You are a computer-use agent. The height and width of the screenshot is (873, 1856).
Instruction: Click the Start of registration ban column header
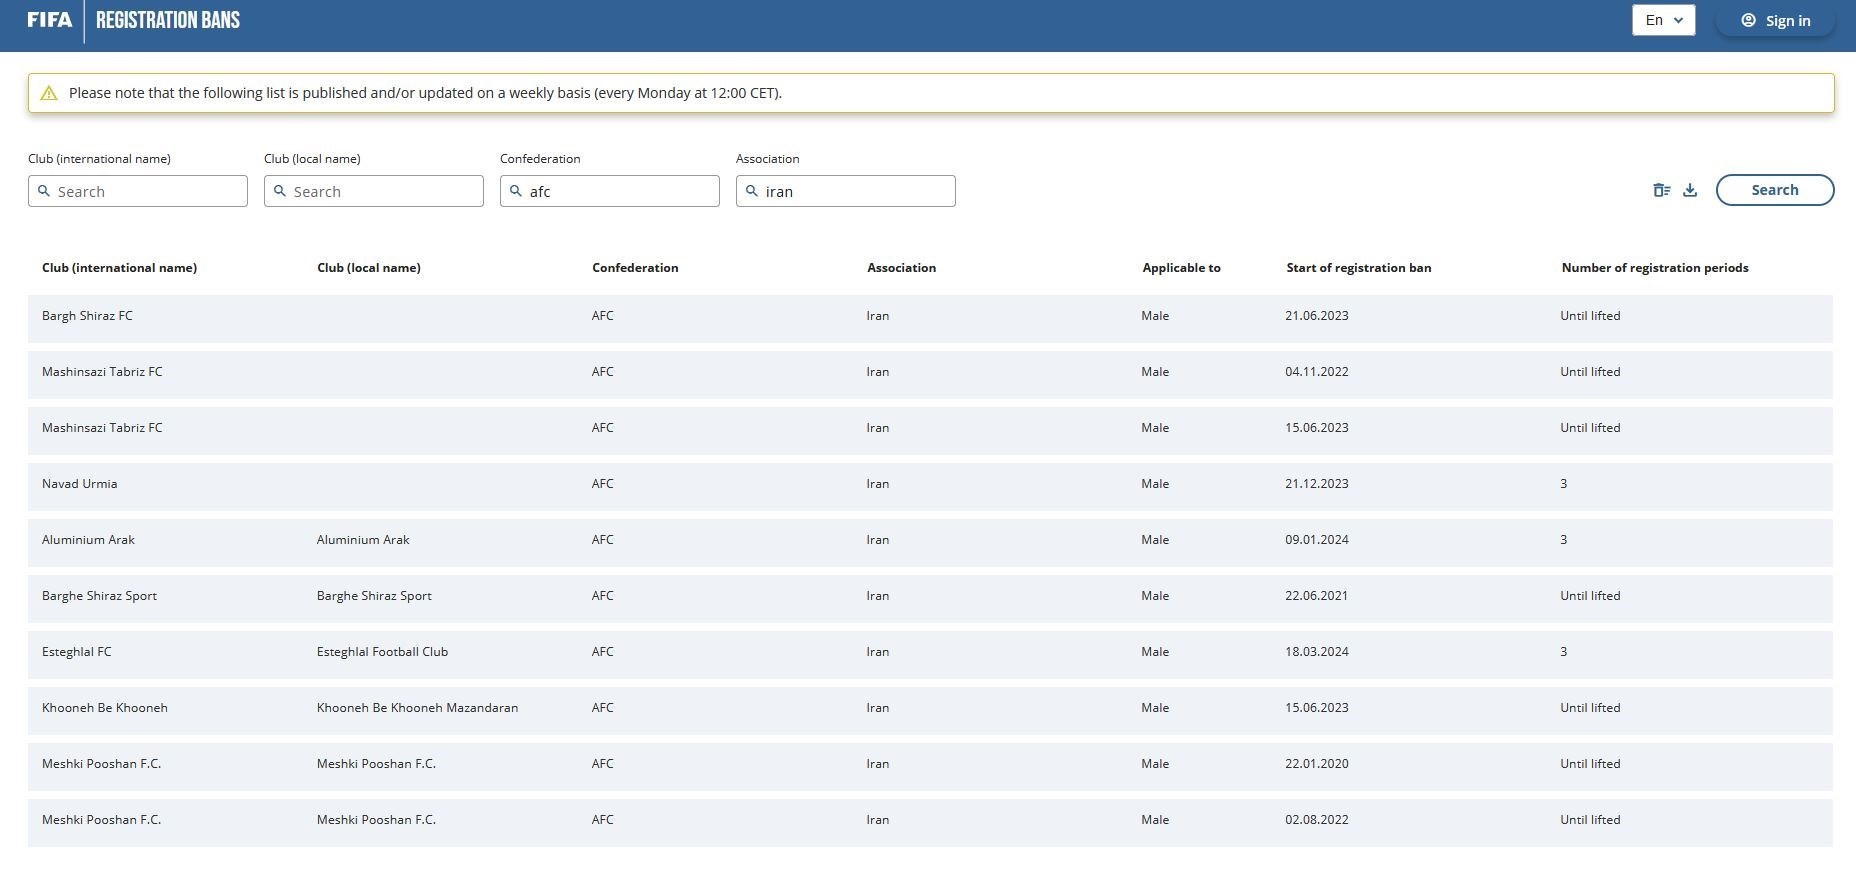coord(1358,268)
